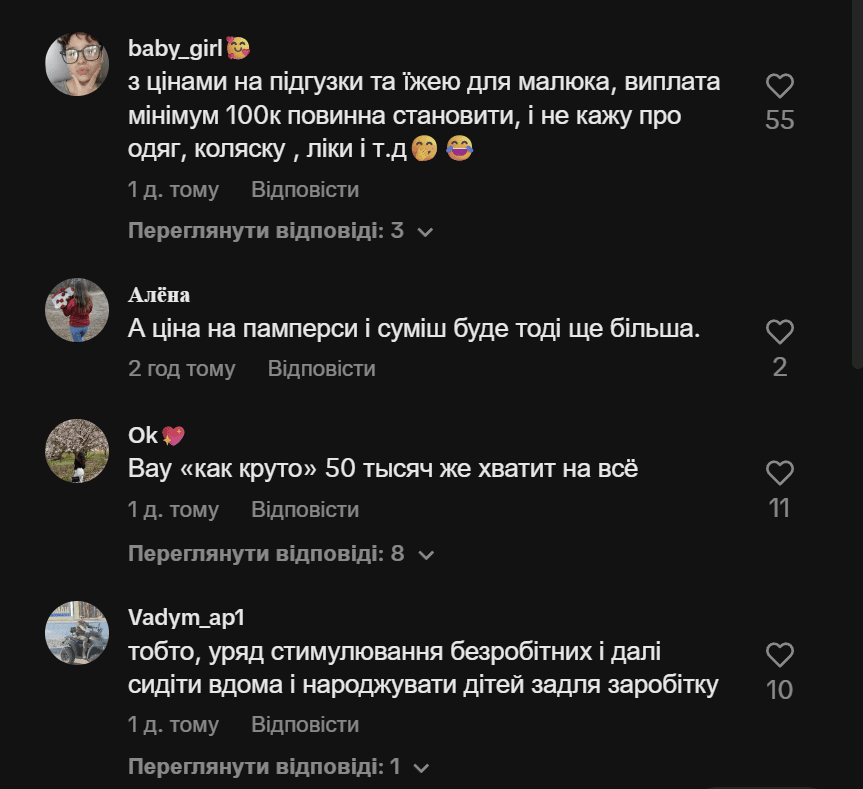Click the Vadym_ap1 username

pyautogui.click(x=186, y=617)
